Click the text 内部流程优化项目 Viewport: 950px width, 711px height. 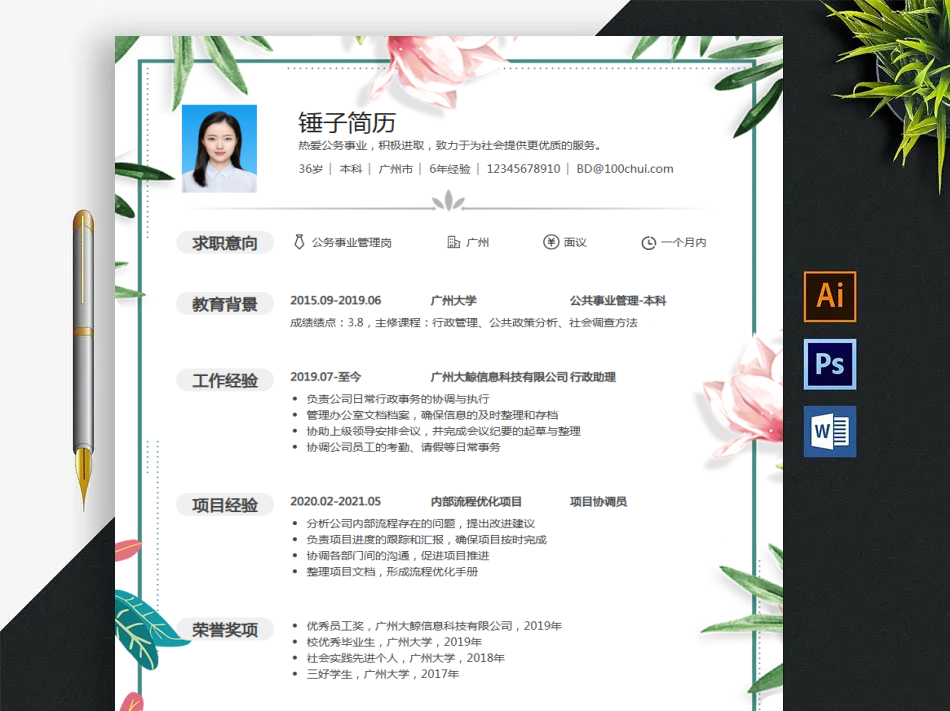(x=476, y=501)
